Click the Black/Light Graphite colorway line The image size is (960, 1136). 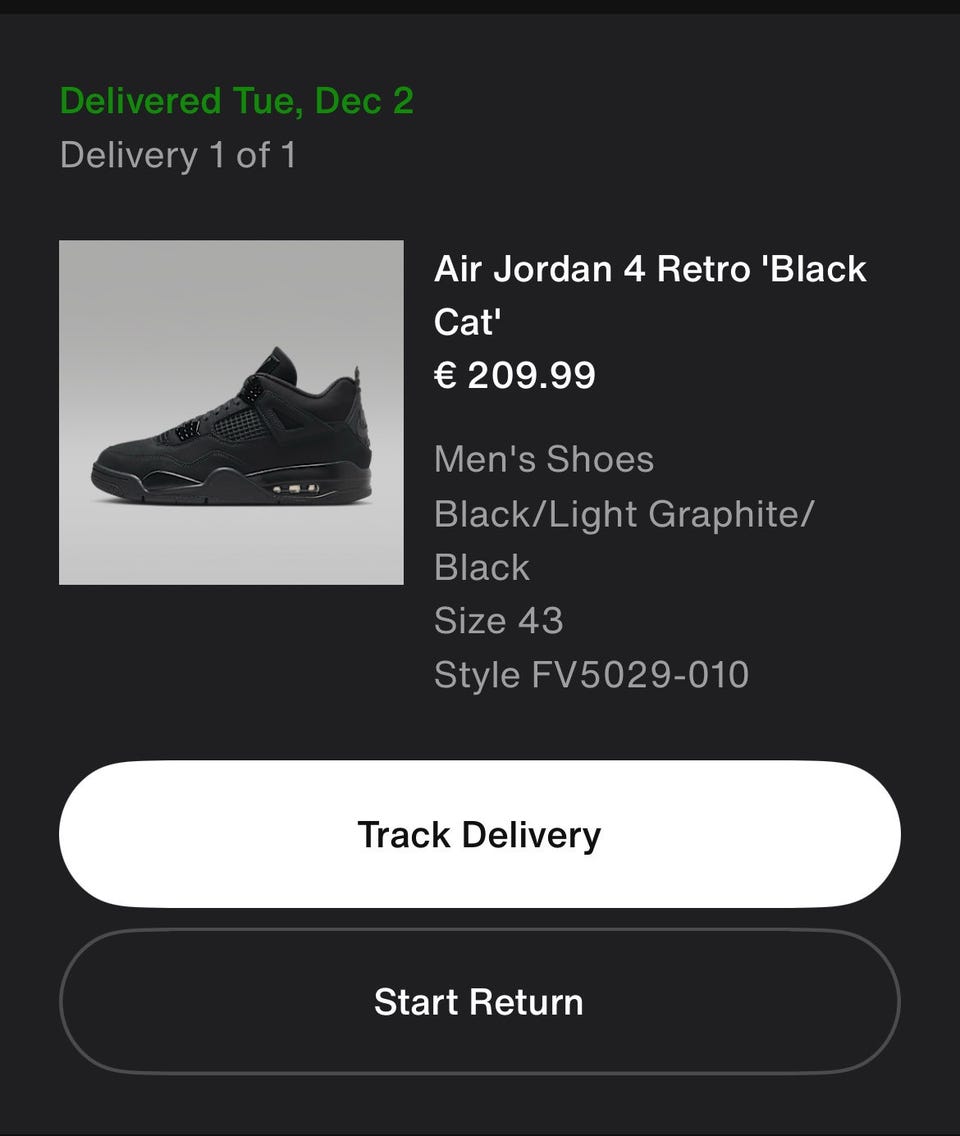coord(624,514)
